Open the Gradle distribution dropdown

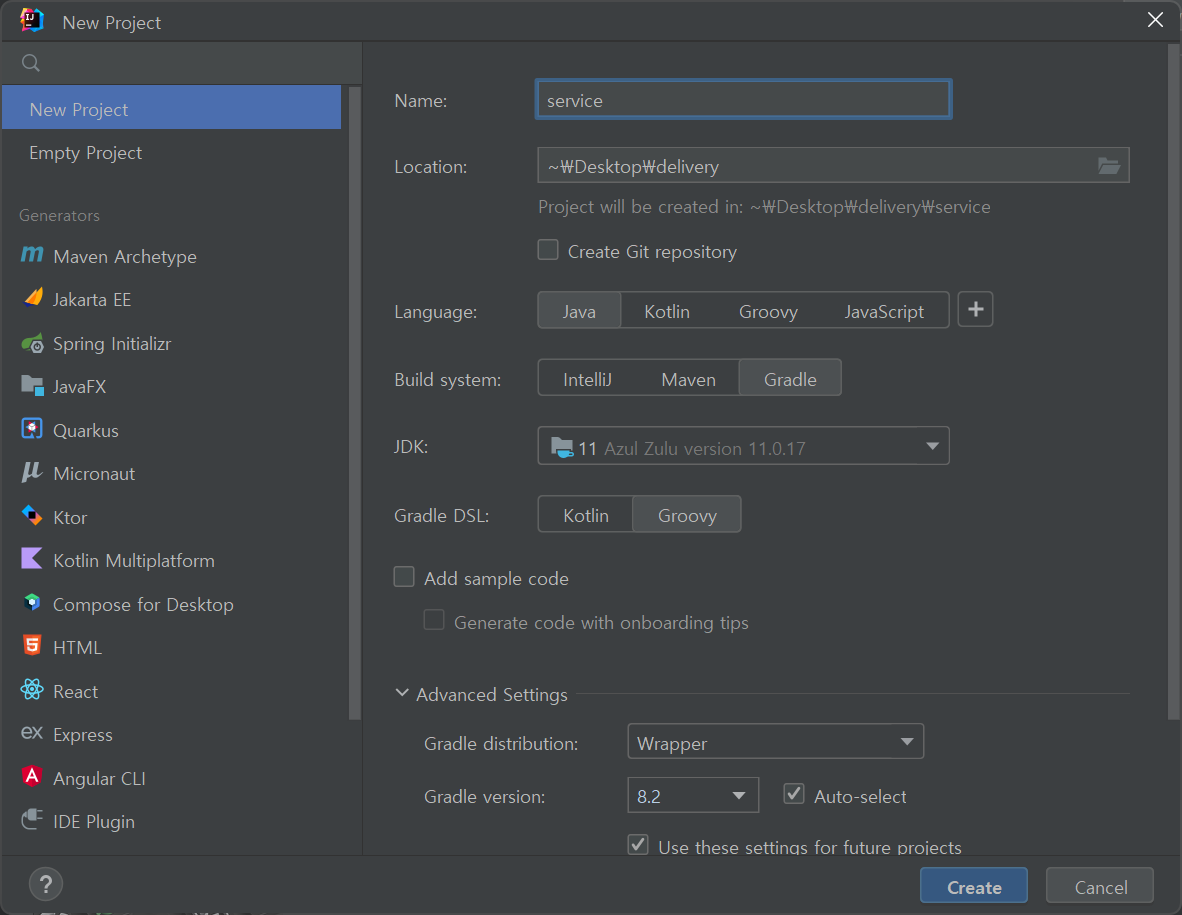pos(776,743)
